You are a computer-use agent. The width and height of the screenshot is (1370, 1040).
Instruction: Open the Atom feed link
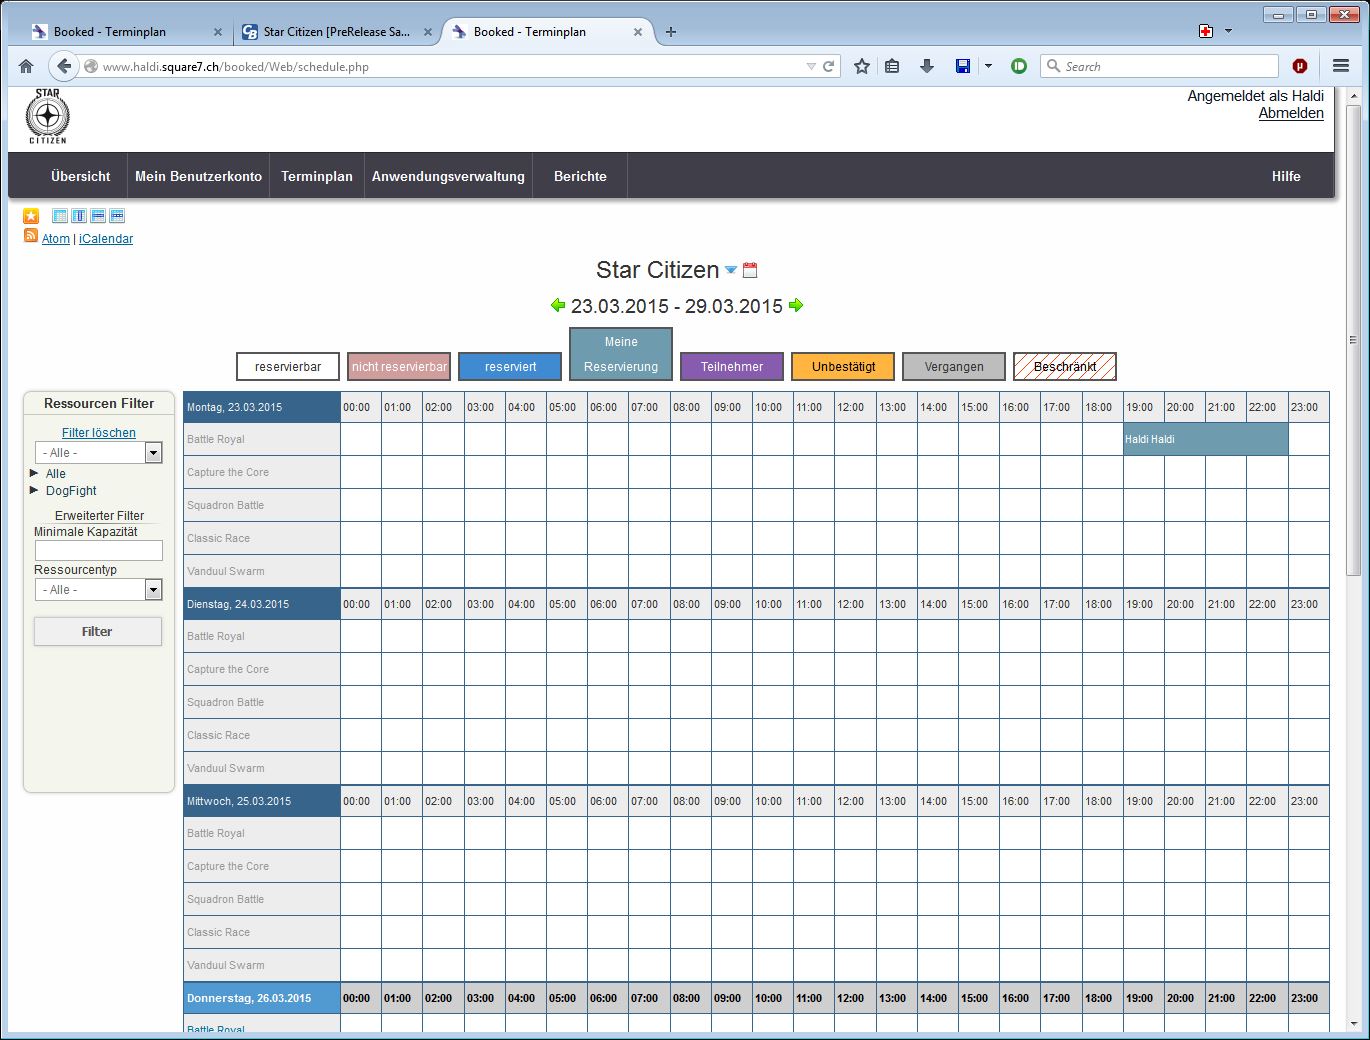click(56, 239)
